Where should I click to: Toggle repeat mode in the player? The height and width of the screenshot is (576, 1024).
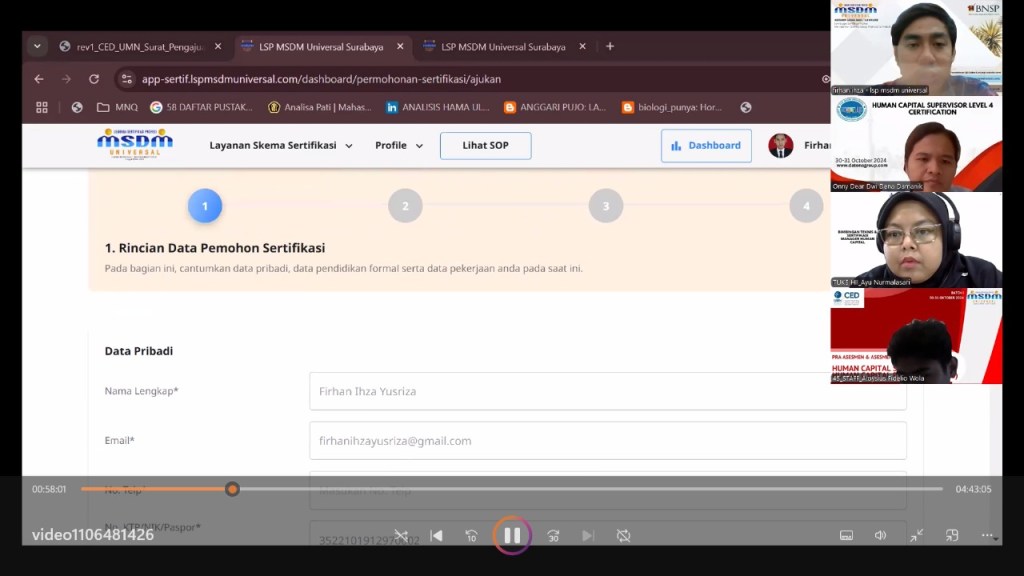[623, 536]
